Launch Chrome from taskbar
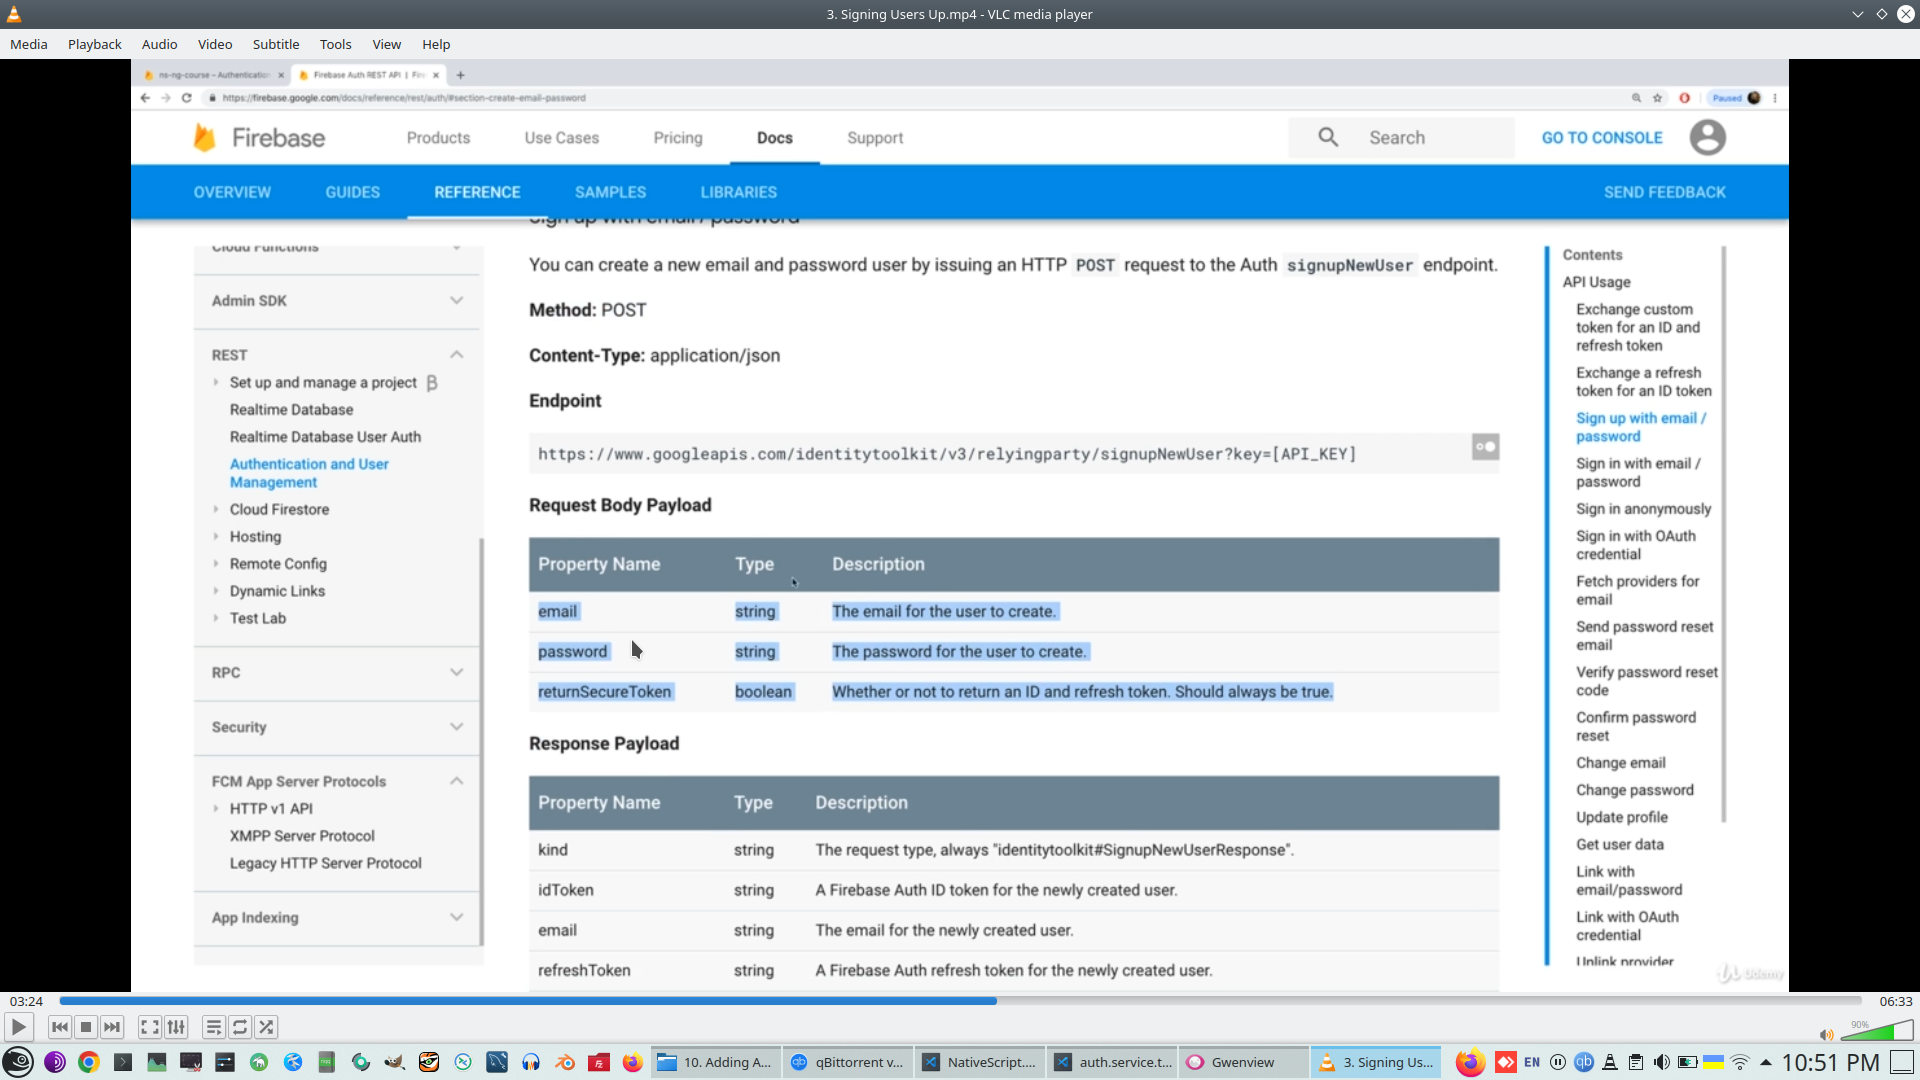Screen dimensions: 1920x1080 pyautogui.click(x=89, y=1062)
